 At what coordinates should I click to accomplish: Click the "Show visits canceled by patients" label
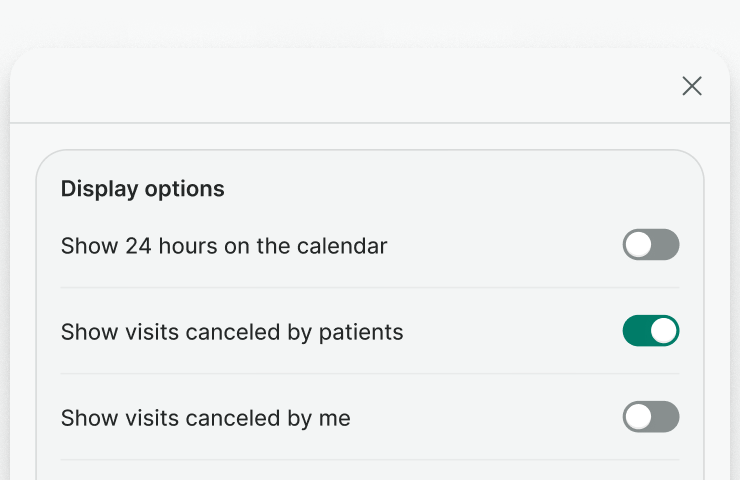[232, 331]
